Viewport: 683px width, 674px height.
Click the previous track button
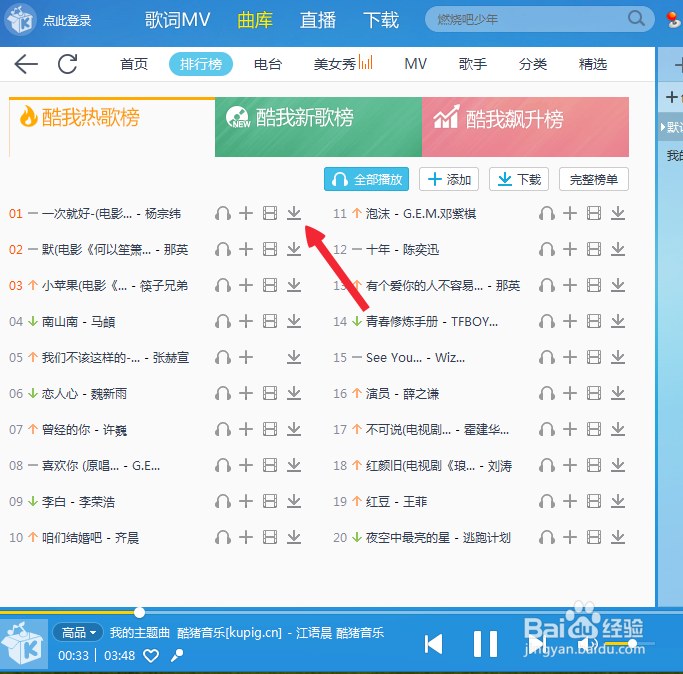pyautogui.click(x=433, y=644)
